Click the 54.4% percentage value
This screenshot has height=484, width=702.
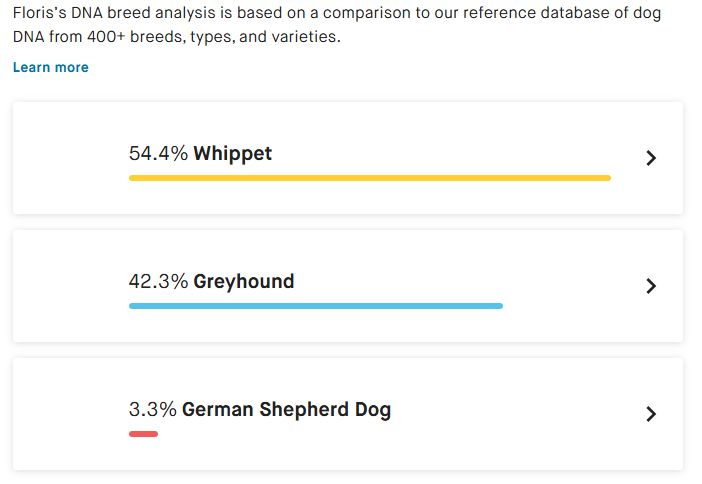click(158, 154)
